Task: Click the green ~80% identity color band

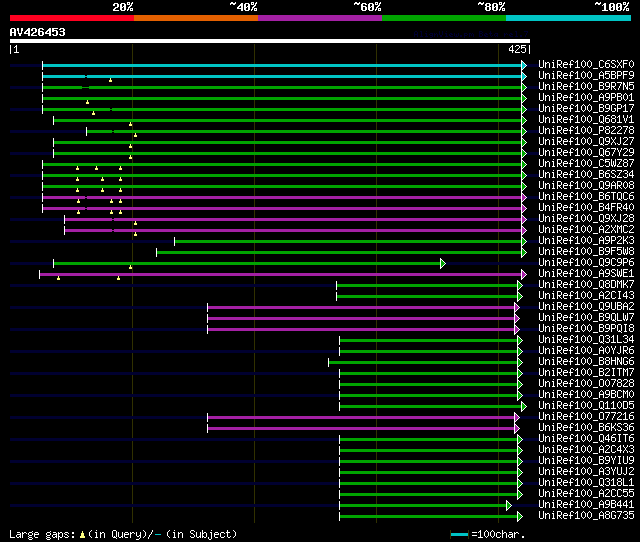Action: 444,18
